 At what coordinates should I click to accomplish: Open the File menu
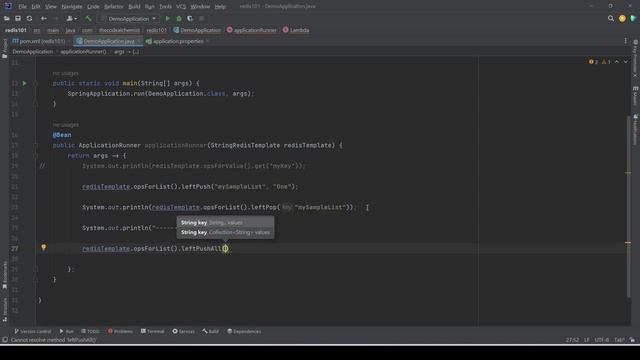22,7
